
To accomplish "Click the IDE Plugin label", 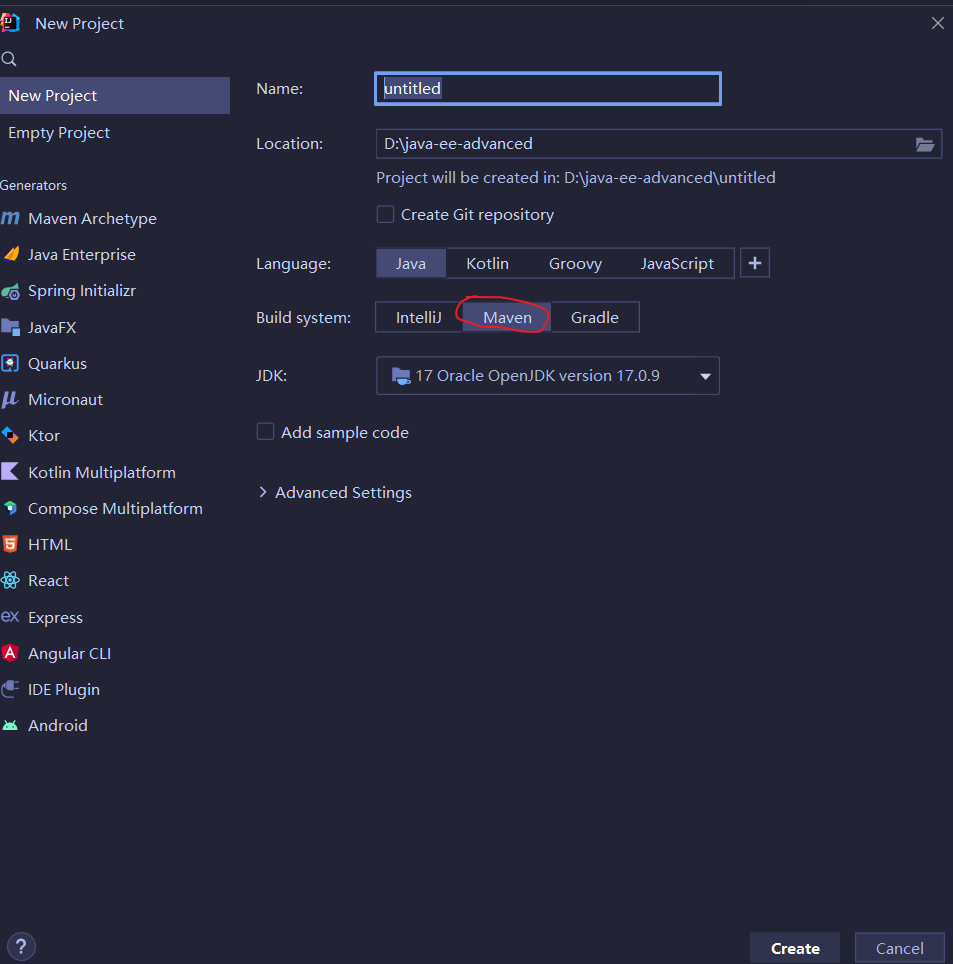I will click(x=64, y=690).
